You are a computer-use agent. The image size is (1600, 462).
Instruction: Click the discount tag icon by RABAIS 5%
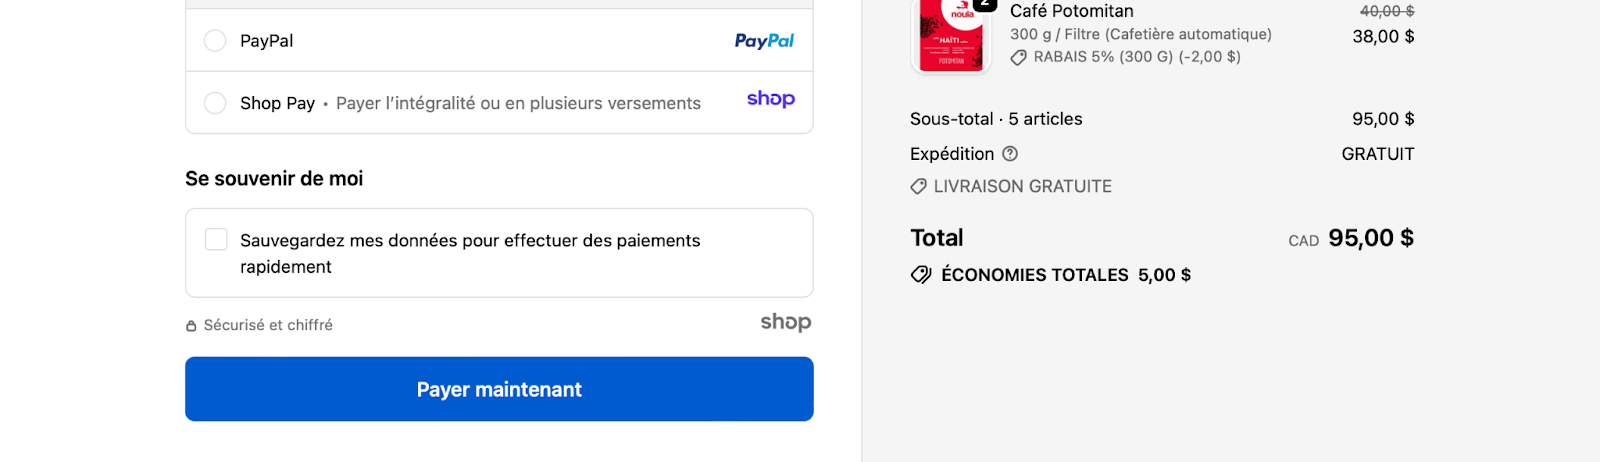click(x=1018, y=58)
